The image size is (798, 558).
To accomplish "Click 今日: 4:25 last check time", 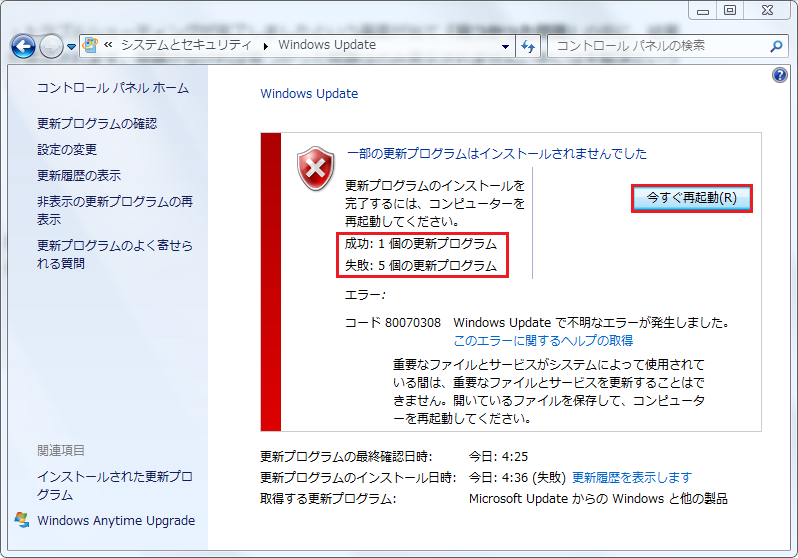I will (x=498, y=457).
